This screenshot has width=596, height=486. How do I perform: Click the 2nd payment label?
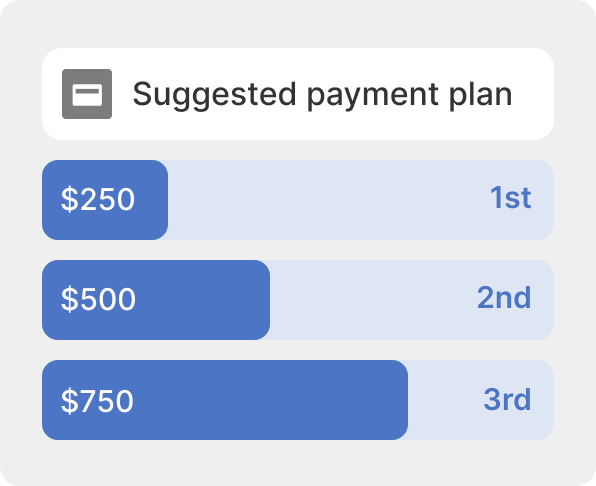tap(504, 298)
